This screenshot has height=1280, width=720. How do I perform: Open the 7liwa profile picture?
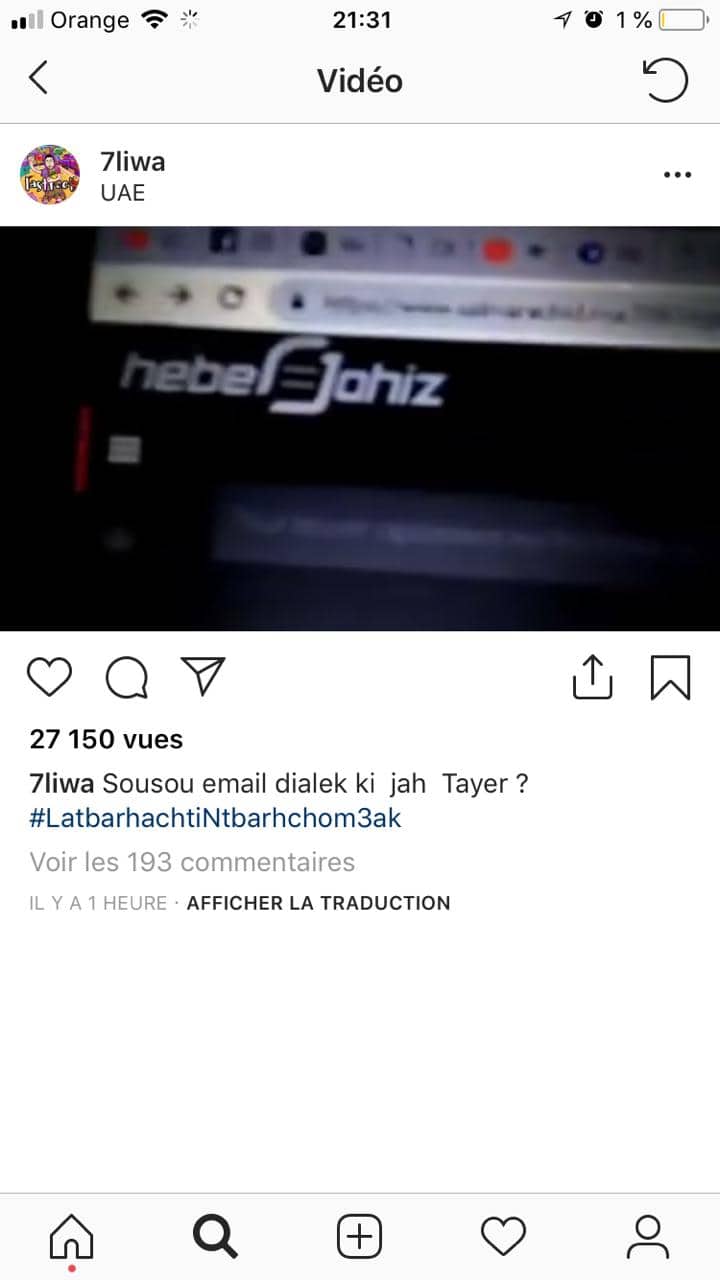pos(50,175)
